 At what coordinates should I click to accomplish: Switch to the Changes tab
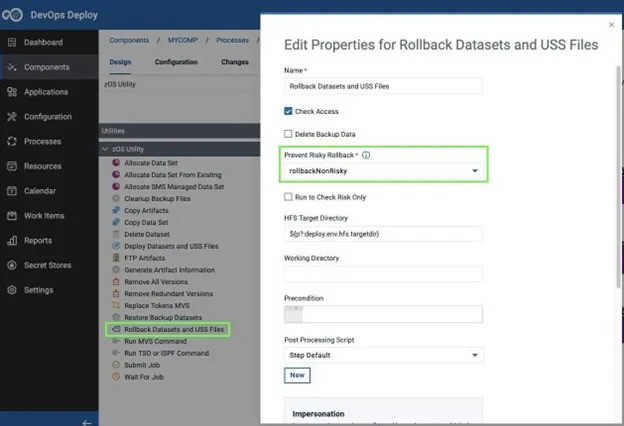coord(235,62)
